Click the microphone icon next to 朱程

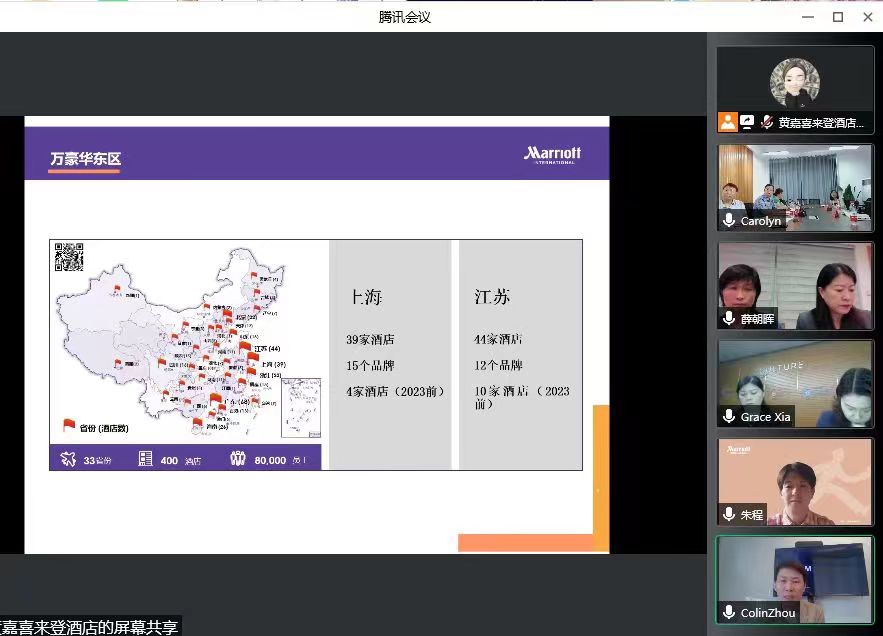point(729,515)
